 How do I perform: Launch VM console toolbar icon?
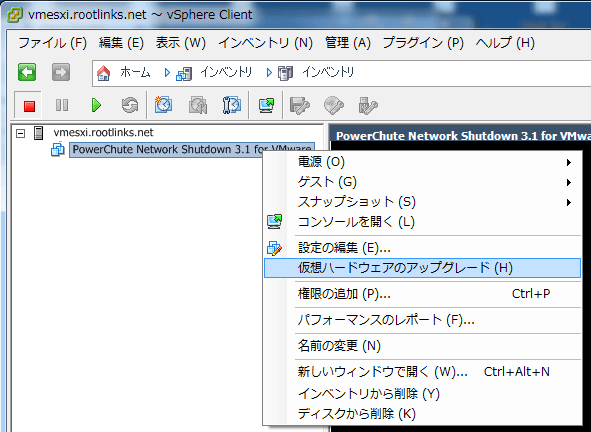[266, 105]
